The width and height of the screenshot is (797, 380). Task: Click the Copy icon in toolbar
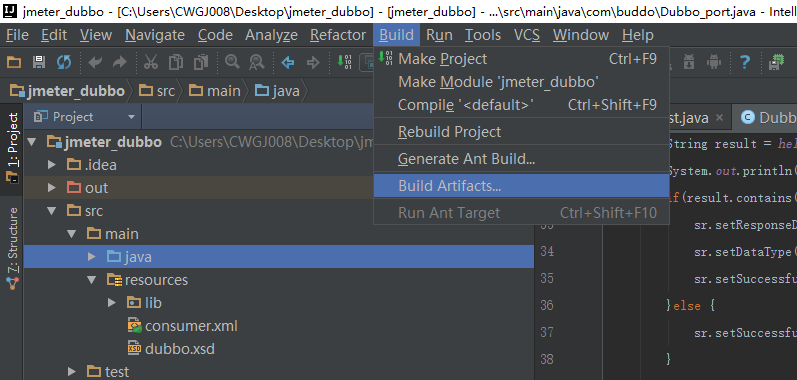click(176, 62)
